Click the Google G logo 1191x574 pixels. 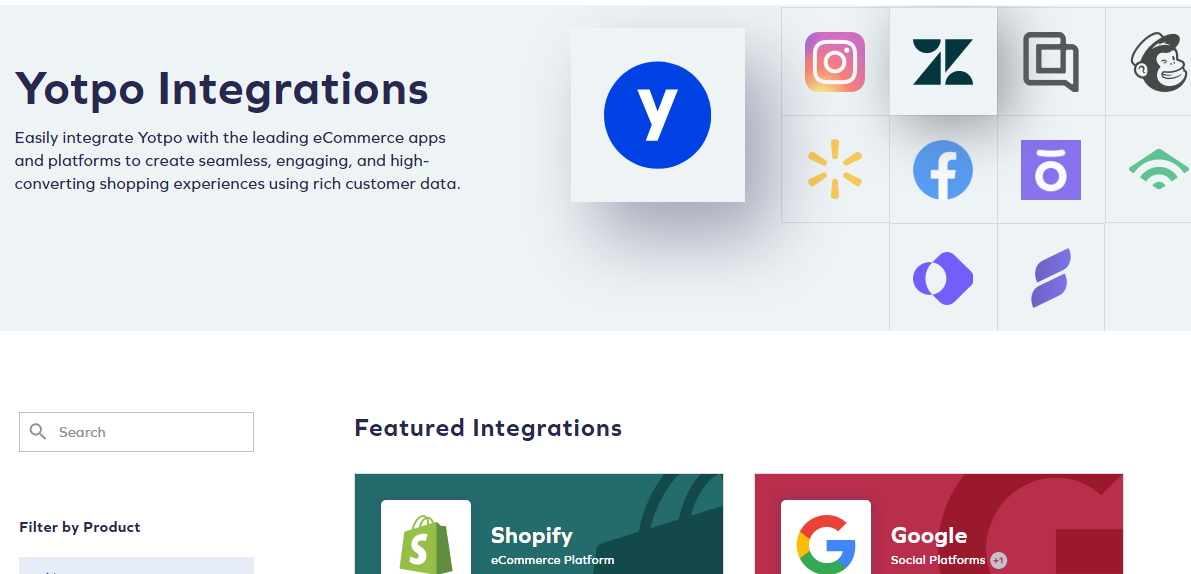pos(826,545)
